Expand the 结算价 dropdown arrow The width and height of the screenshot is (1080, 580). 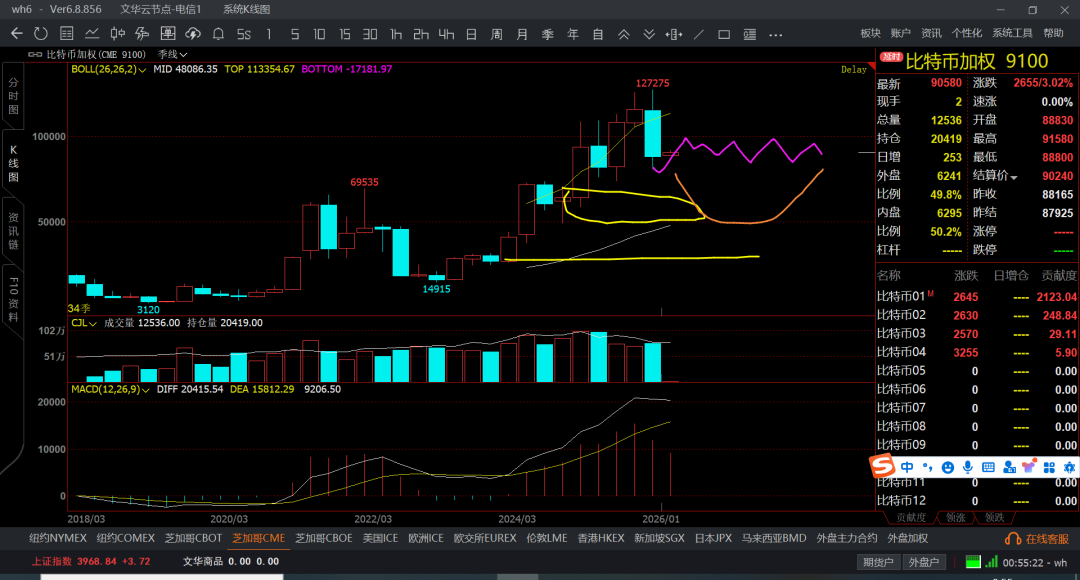coord(1013,177)
